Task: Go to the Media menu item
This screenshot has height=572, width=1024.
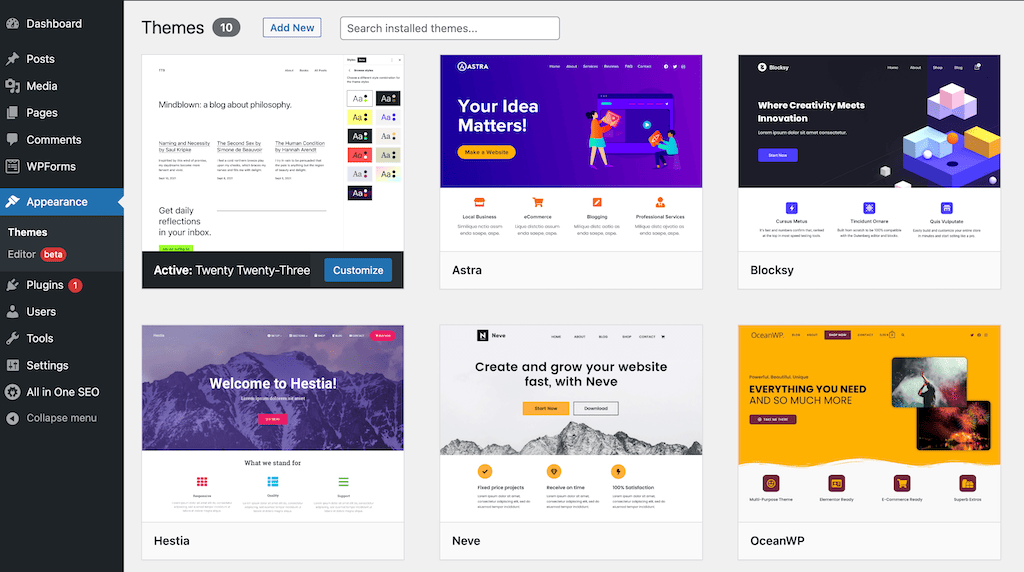Action: pos(42,86)
